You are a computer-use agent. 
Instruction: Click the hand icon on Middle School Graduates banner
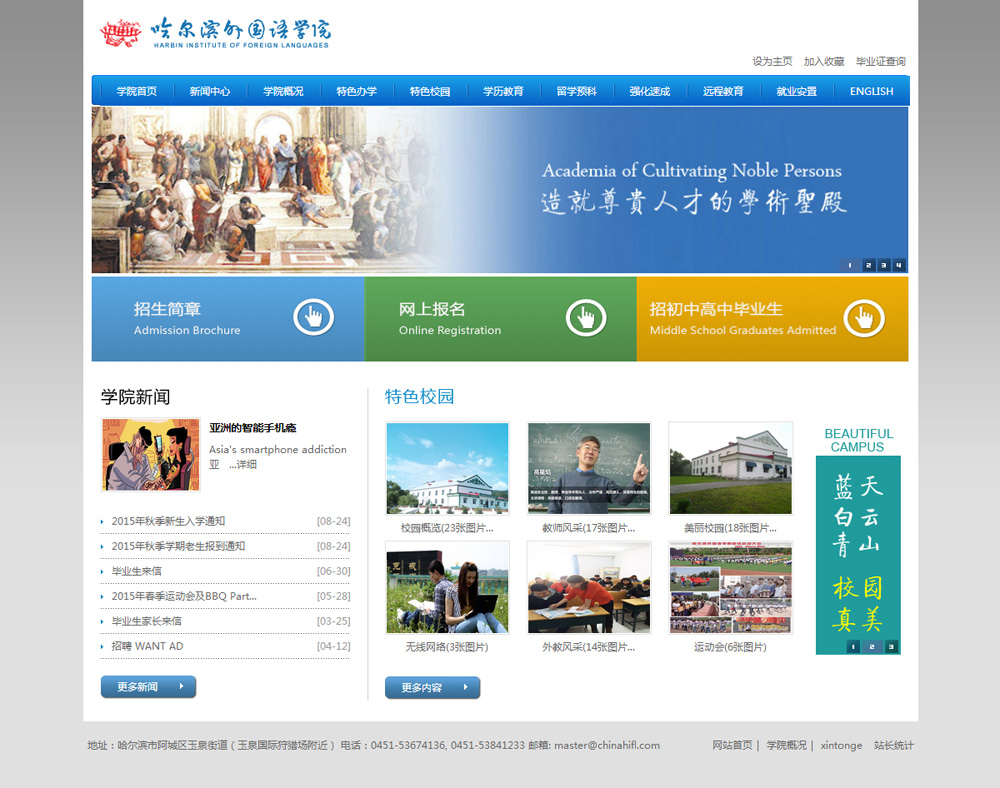click(x=864, y=317)
